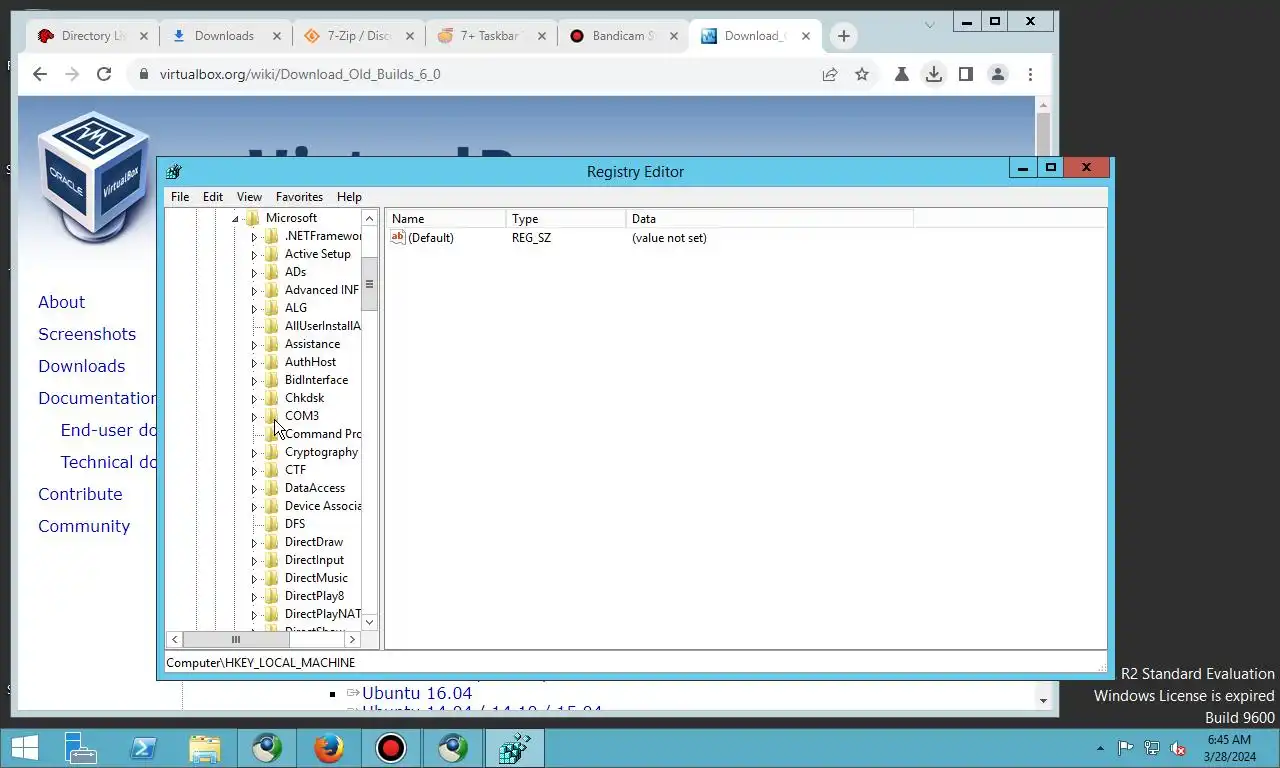Open the Favorites menu
This screenshot has height=768, width=1280.
(x=299, y=197)
